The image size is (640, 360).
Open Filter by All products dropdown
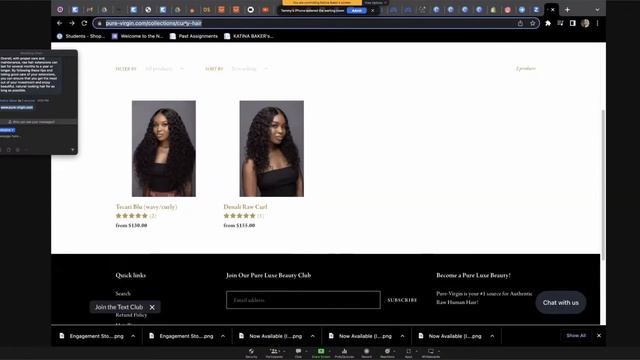(x=164, y=69)
